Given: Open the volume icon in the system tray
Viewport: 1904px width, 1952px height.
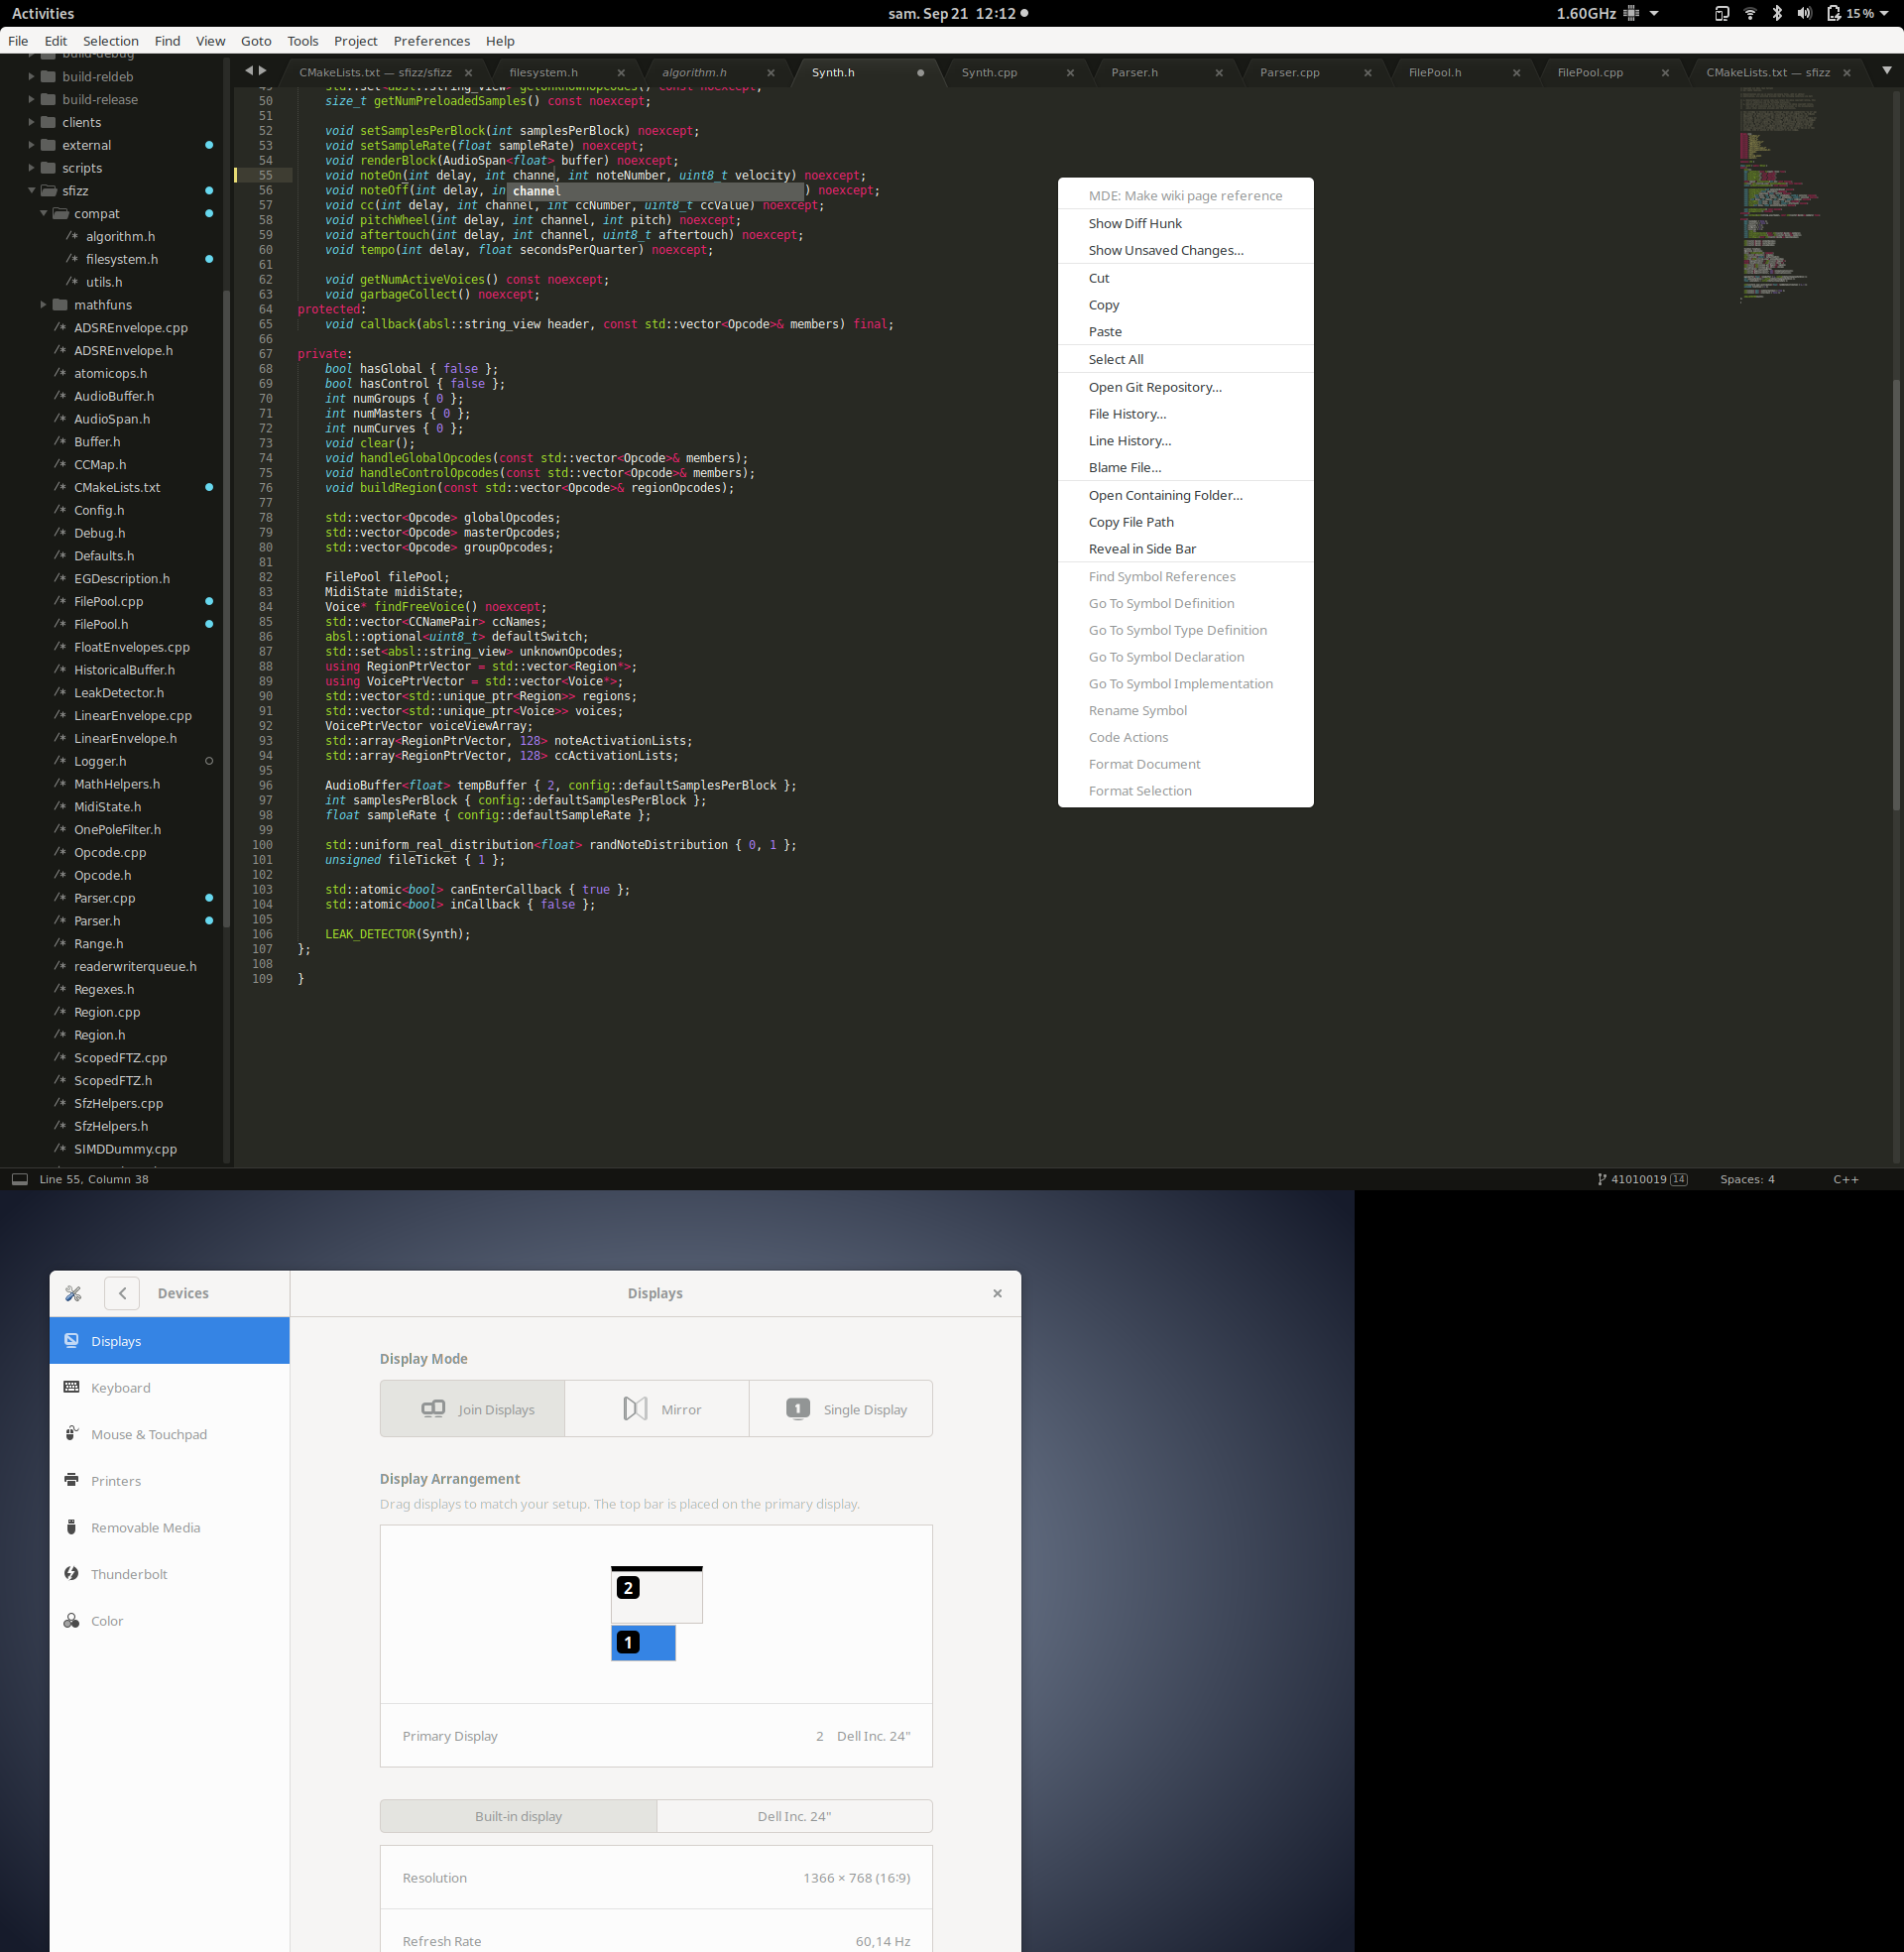Looking at the screenshot, I should coord(1803,13).
